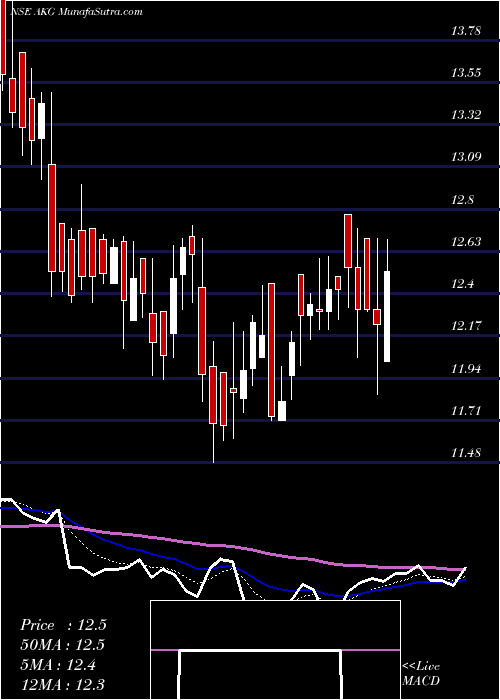This screenshot has height=700, width=500.
Task: Select the 12.63 price axis label
Action: [x=466, y=242]
